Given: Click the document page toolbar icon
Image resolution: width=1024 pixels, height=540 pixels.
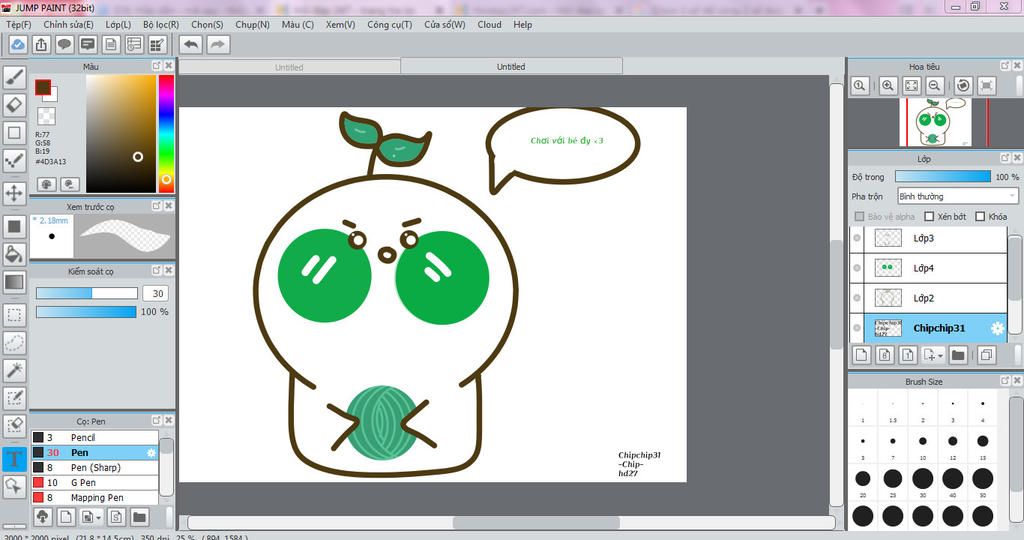Looking at the screenshot, I should tap(111, 44).
